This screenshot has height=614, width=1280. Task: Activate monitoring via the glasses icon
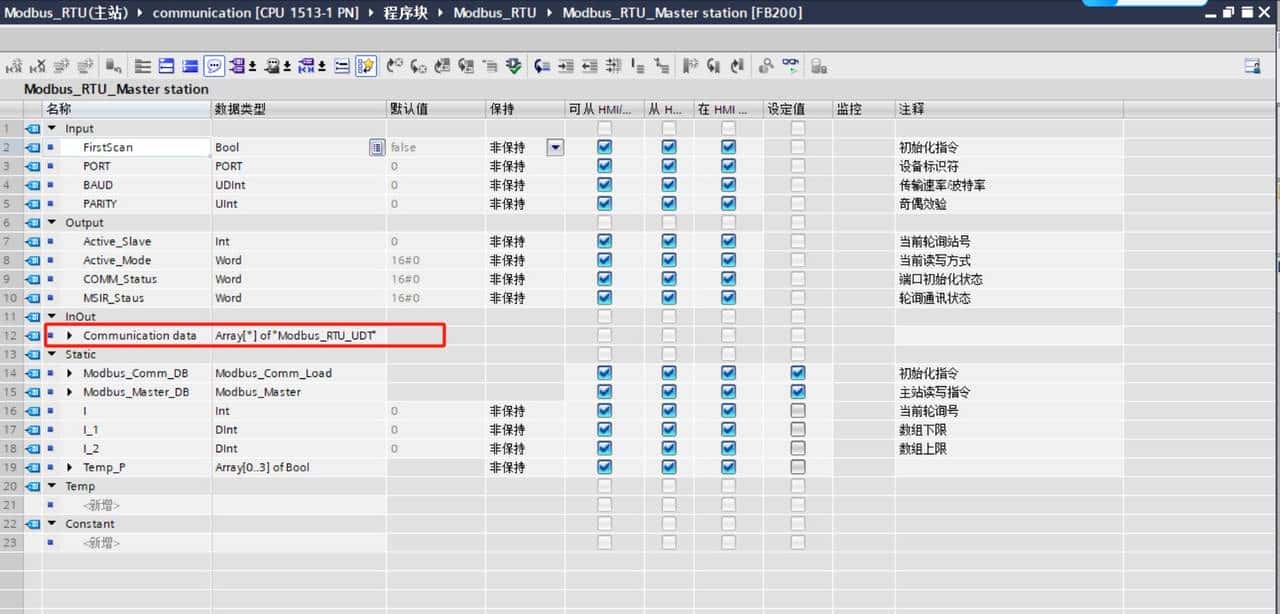pyautogui.click(x=789, y=65)
